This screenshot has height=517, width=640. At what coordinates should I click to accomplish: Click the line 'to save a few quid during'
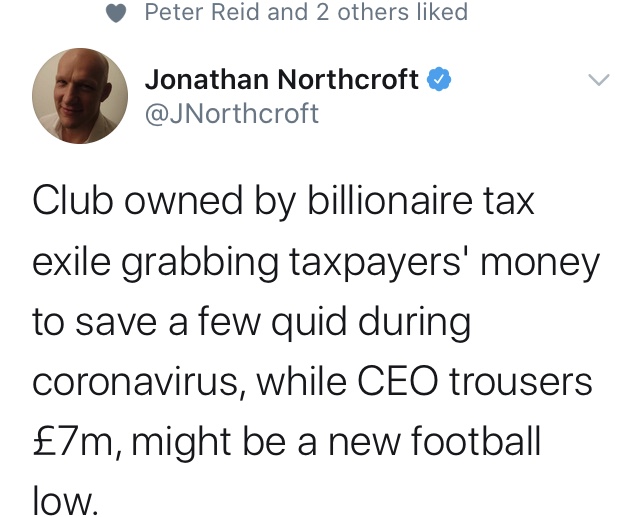251,322
